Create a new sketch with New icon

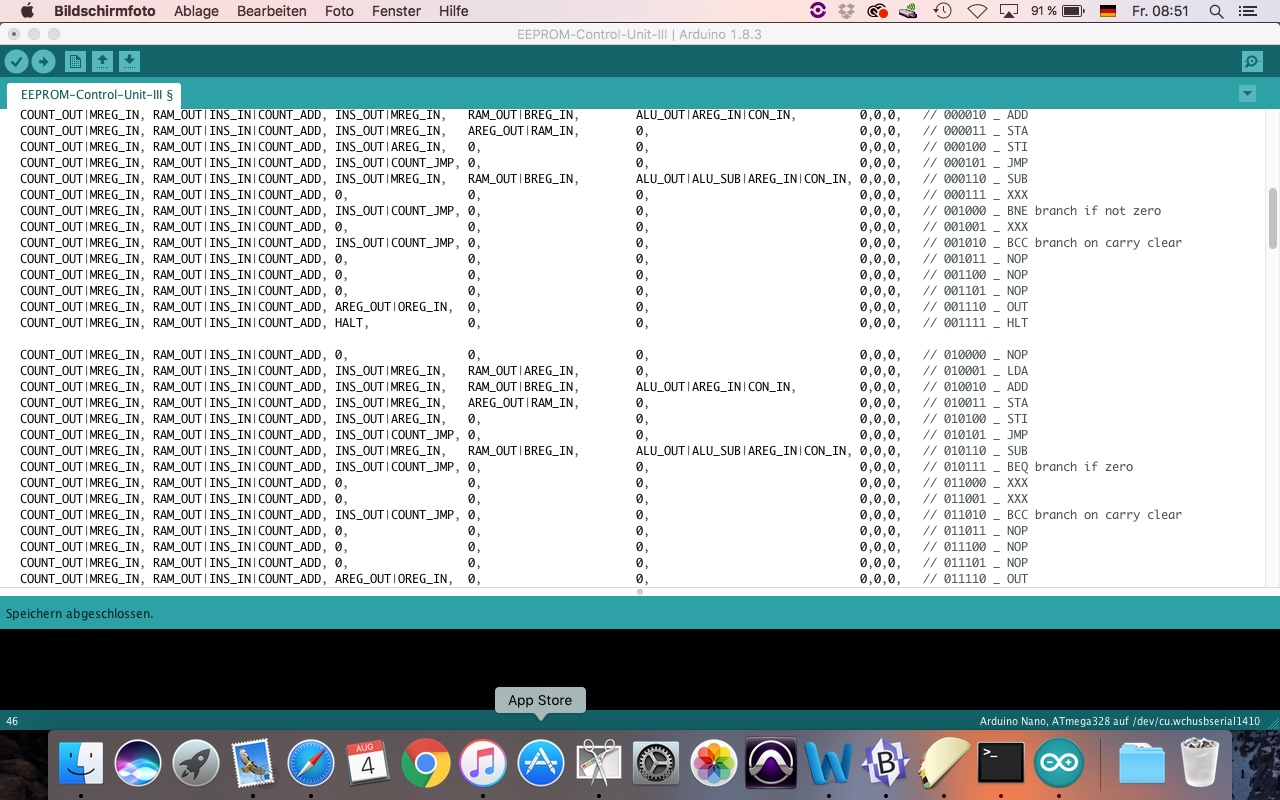[75, 62]
